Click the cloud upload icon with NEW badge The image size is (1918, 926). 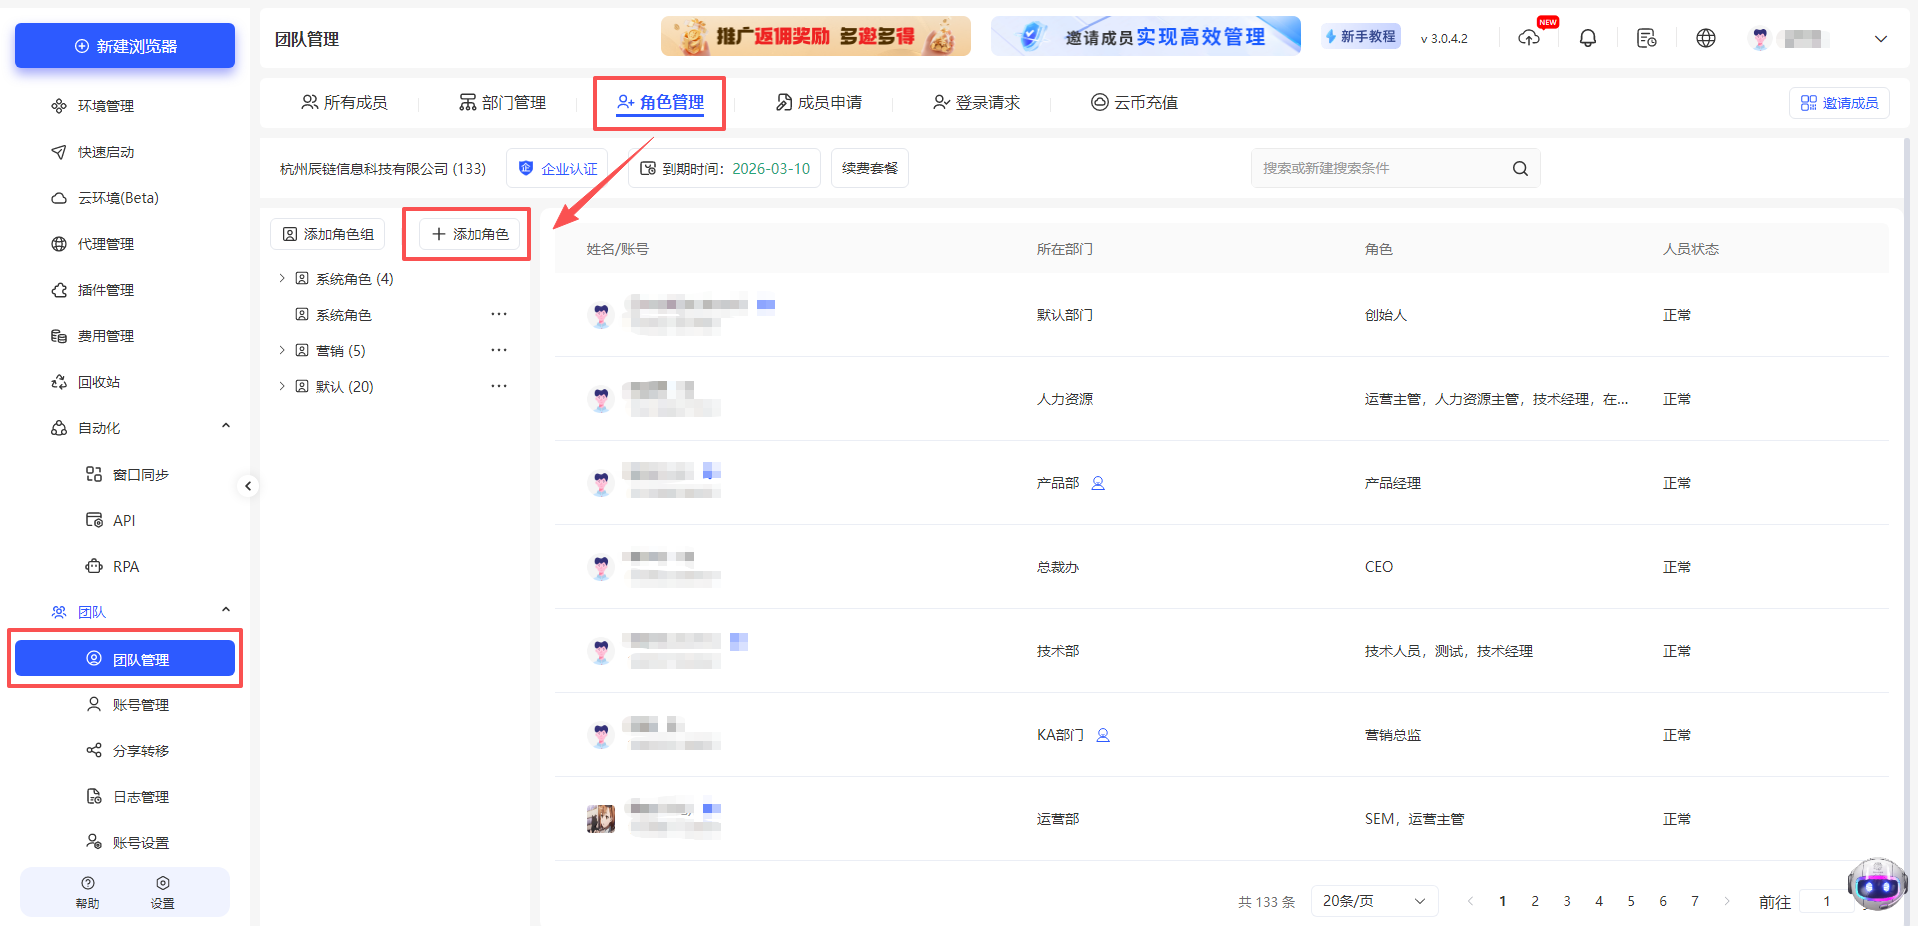click(x=1529, y=38)
